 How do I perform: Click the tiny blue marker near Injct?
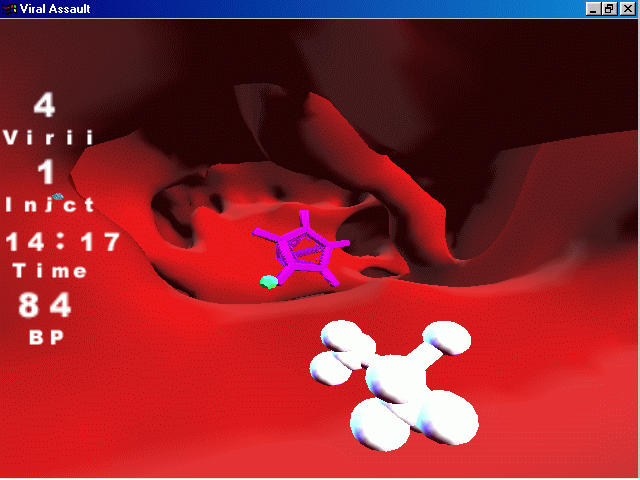(x=58, y=197)
